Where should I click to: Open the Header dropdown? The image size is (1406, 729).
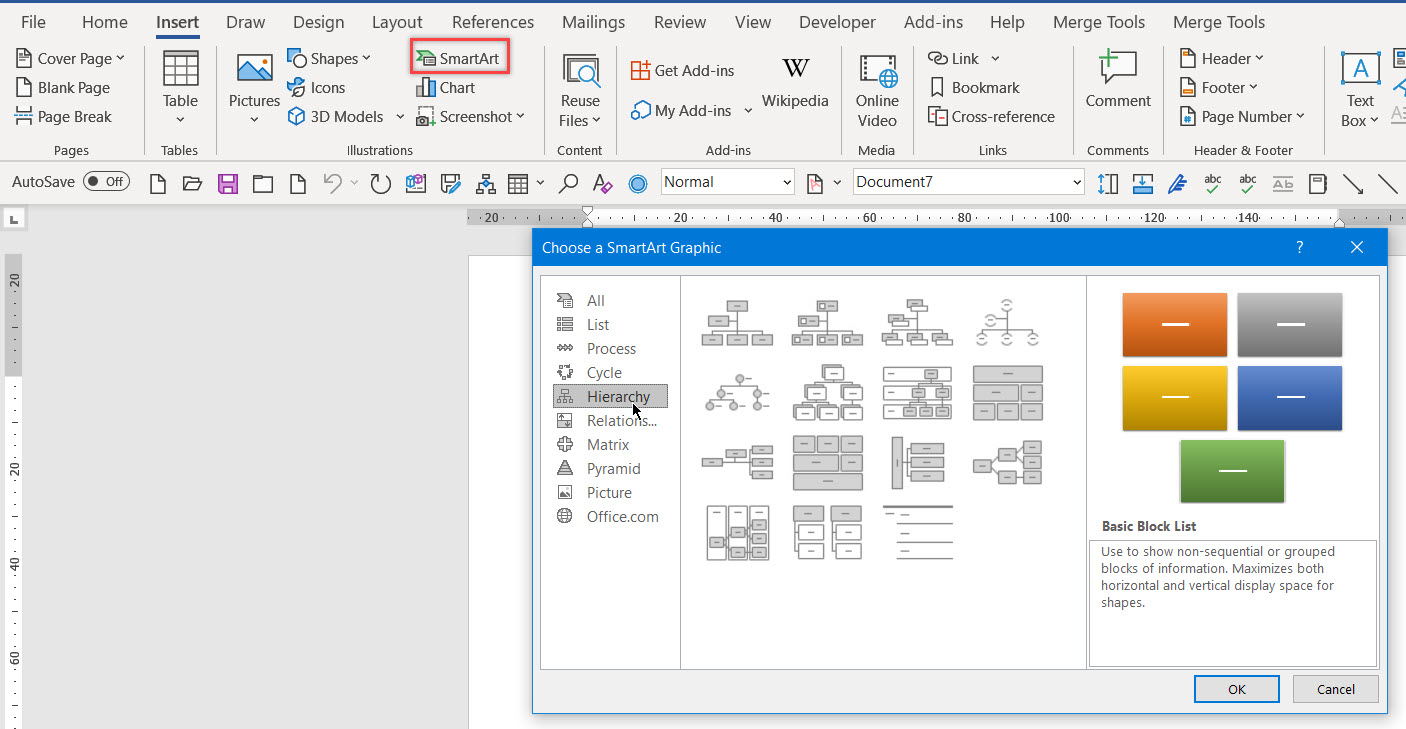coord(1259,59)
